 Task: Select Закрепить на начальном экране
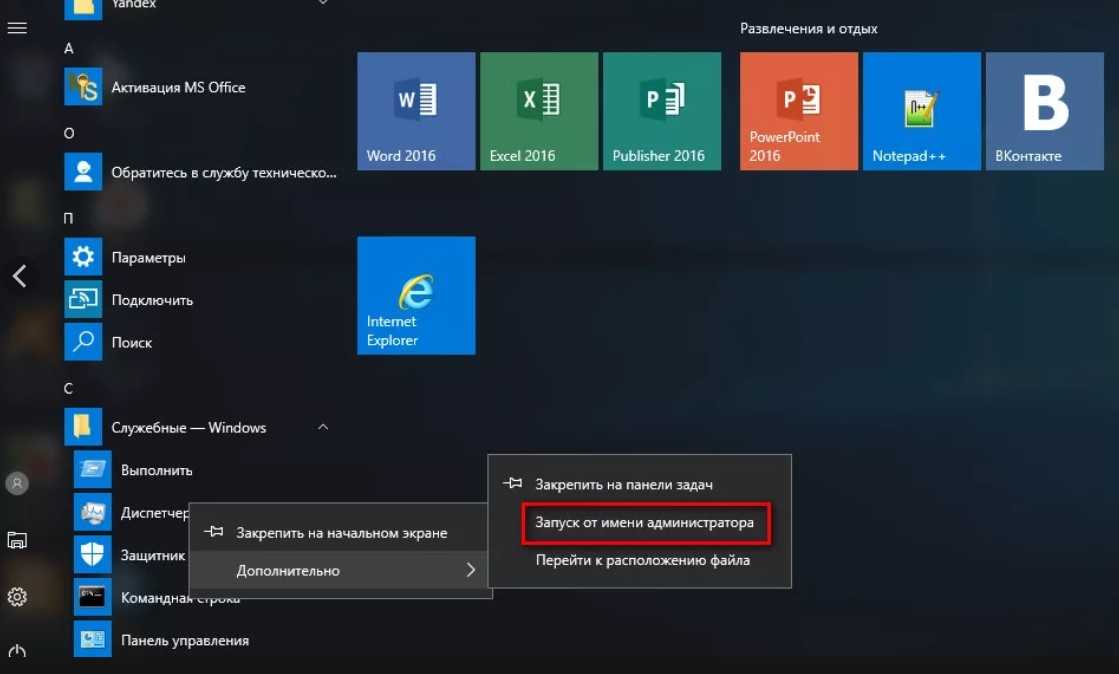click(x=341, y=533)
